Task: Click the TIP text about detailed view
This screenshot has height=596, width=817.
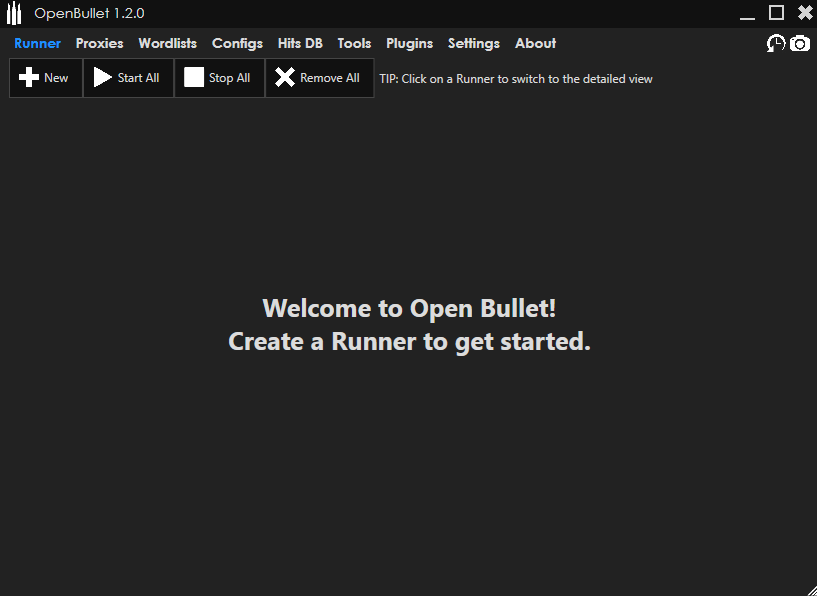Action: 516,79
